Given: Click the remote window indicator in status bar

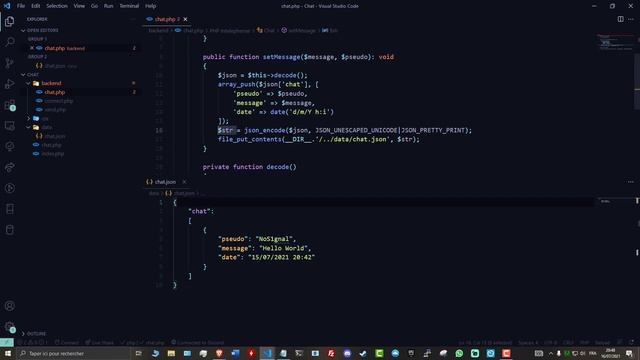Looking at the screenshot, I should click(x=7, y=342).
